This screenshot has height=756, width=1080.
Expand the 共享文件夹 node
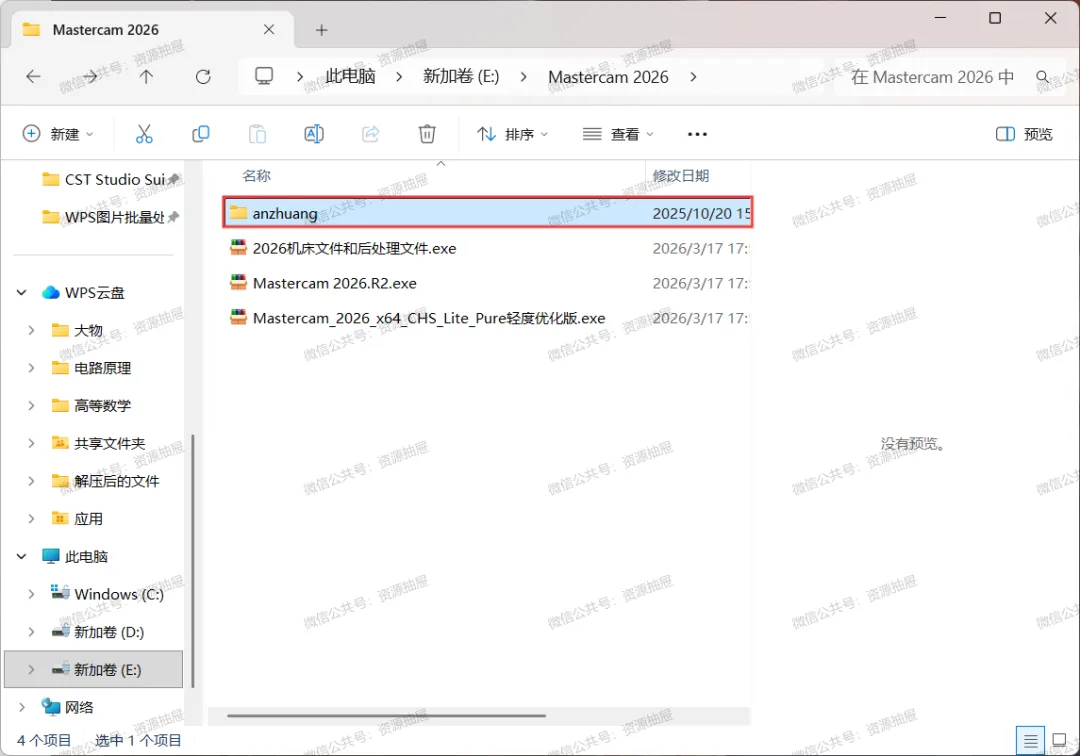31,443
